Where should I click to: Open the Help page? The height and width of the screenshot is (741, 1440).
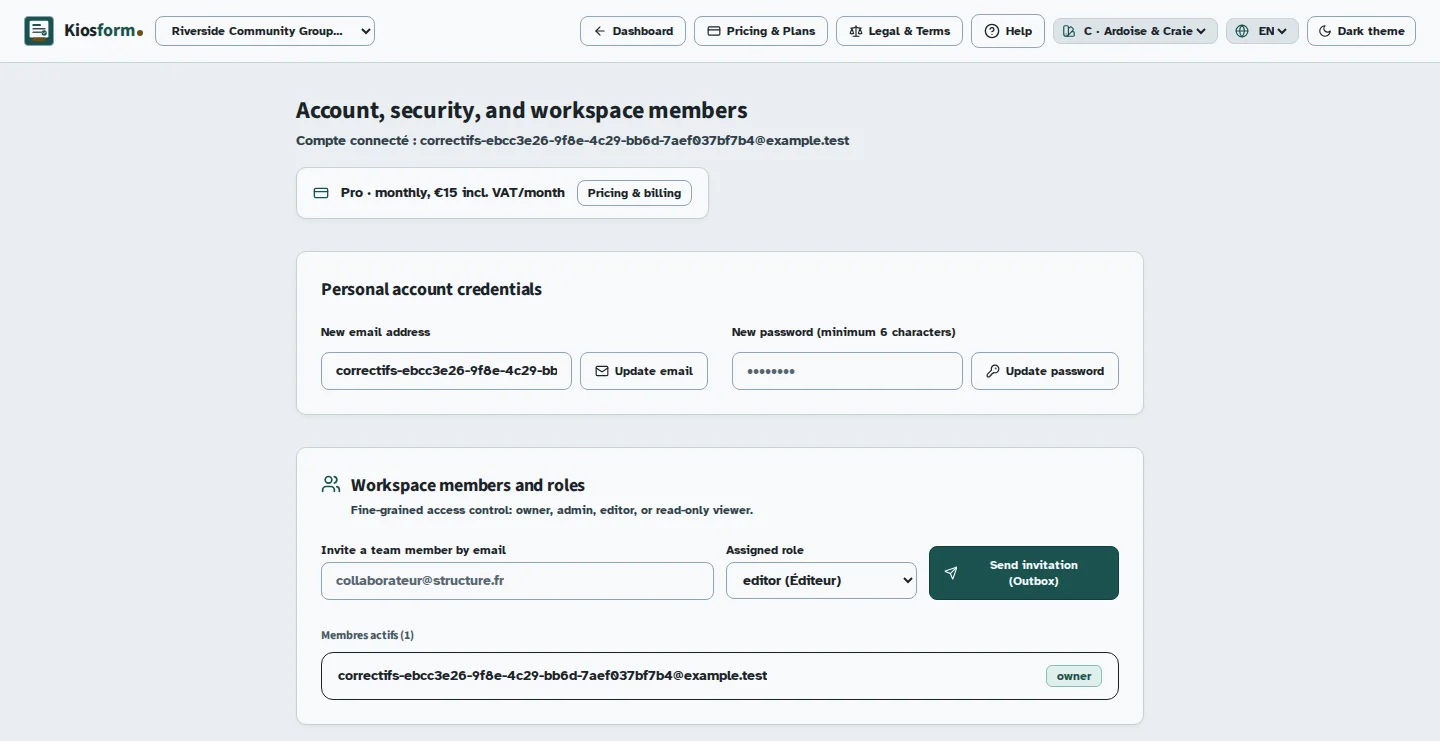point(1008,31)
